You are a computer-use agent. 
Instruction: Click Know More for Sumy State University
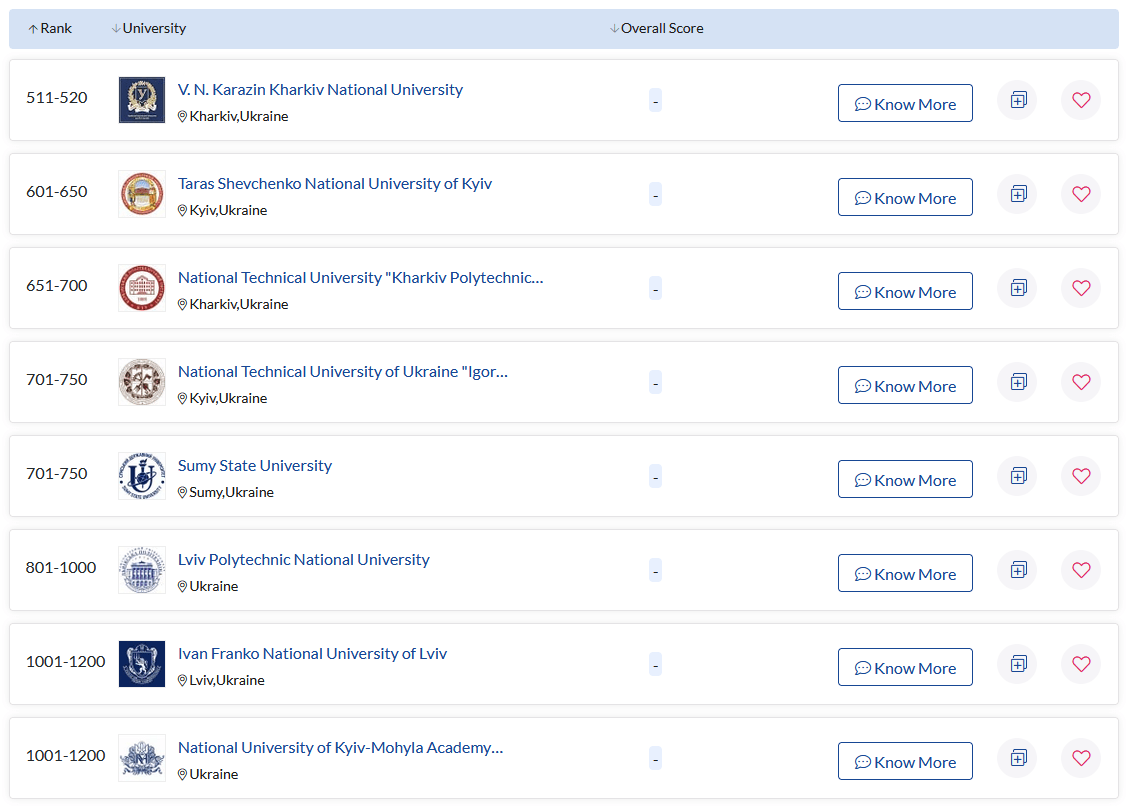tap(905, 480)
